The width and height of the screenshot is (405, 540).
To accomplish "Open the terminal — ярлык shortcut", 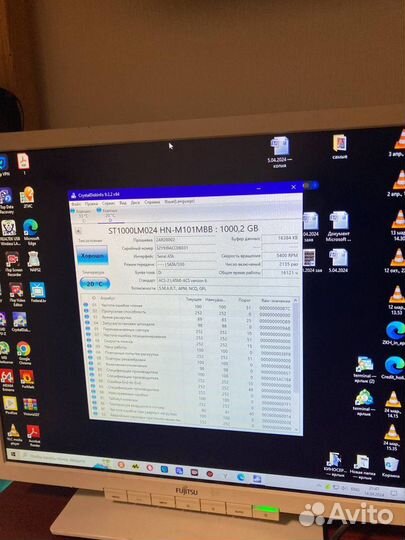I will pyautogui.click(x=364, y=403).
